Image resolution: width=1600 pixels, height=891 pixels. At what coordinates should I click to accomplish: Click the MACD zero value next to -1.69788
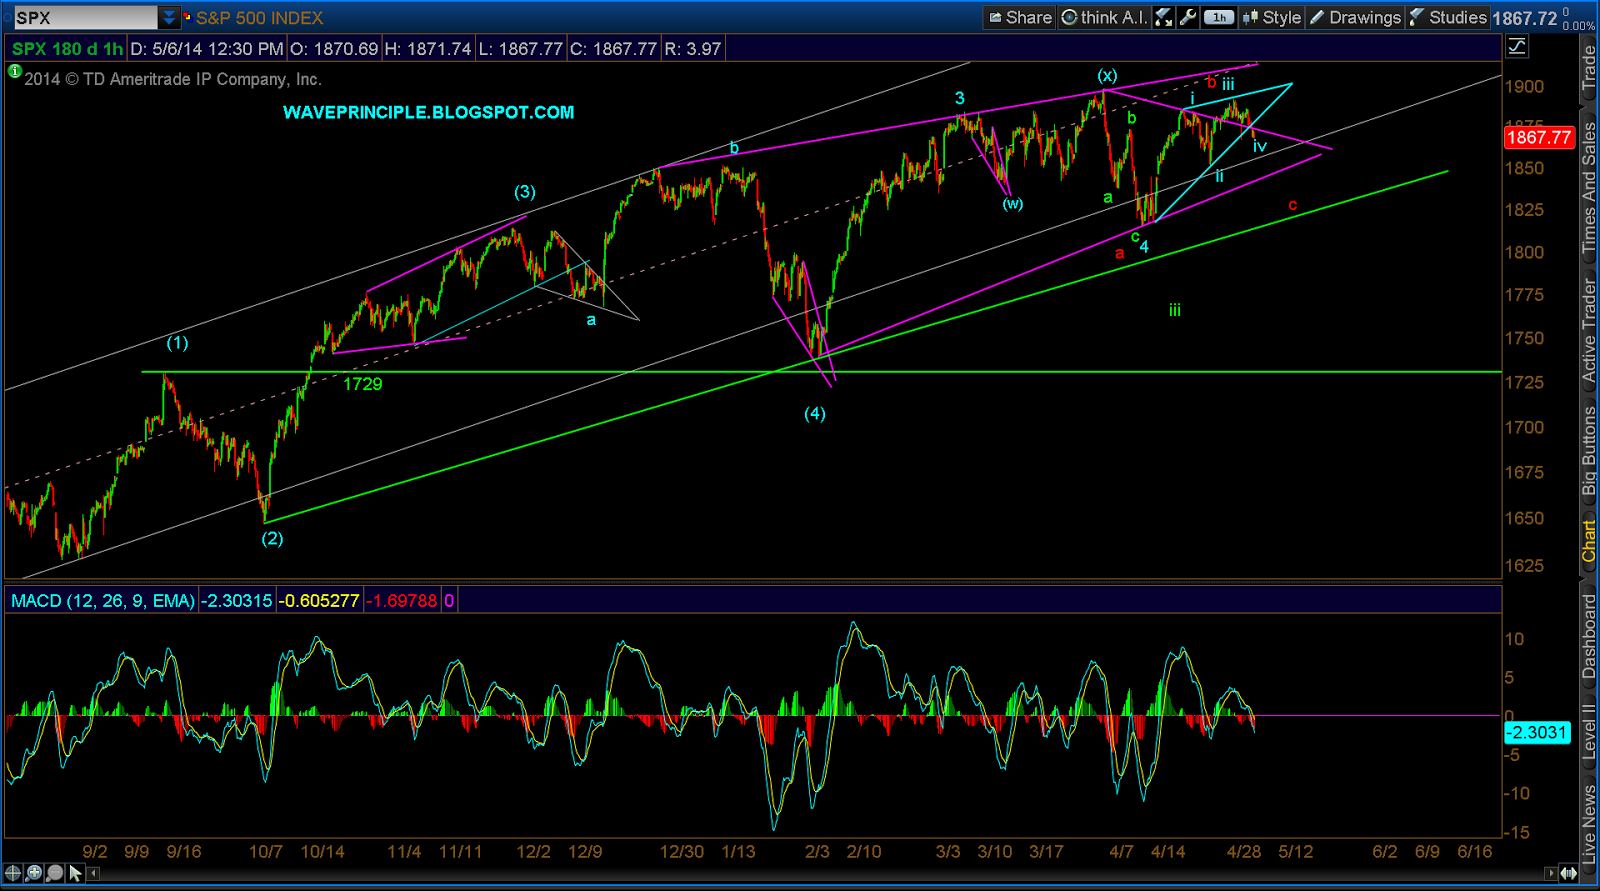(449, 601)
